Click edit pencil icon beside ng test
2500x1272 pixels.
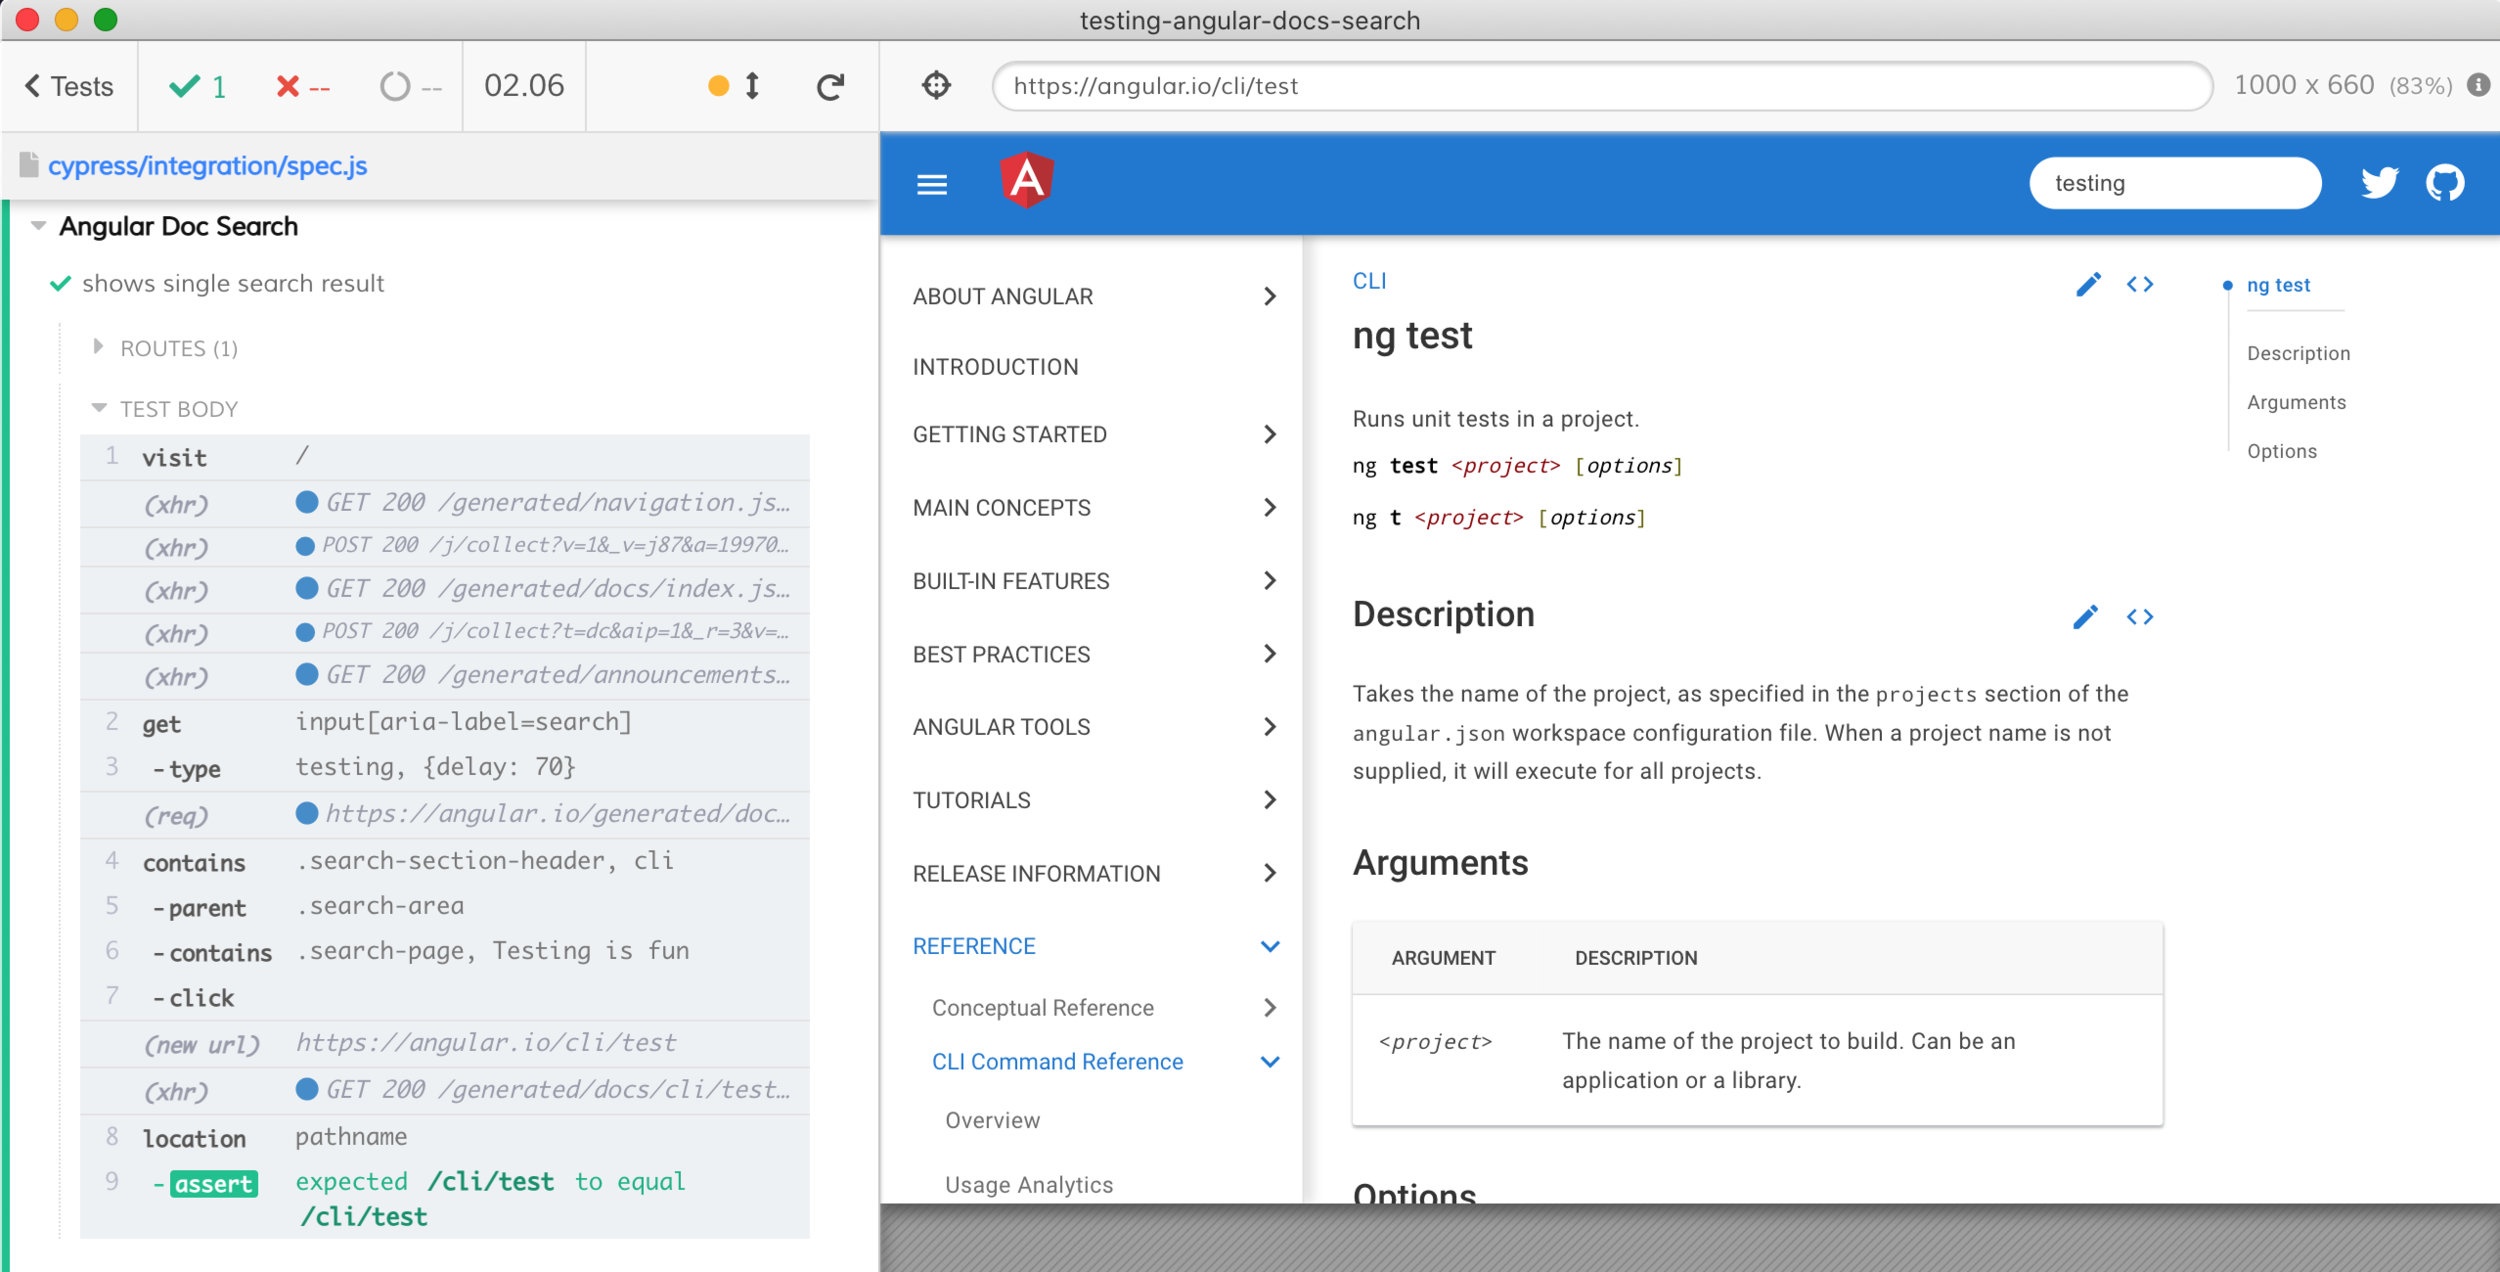2088,285
